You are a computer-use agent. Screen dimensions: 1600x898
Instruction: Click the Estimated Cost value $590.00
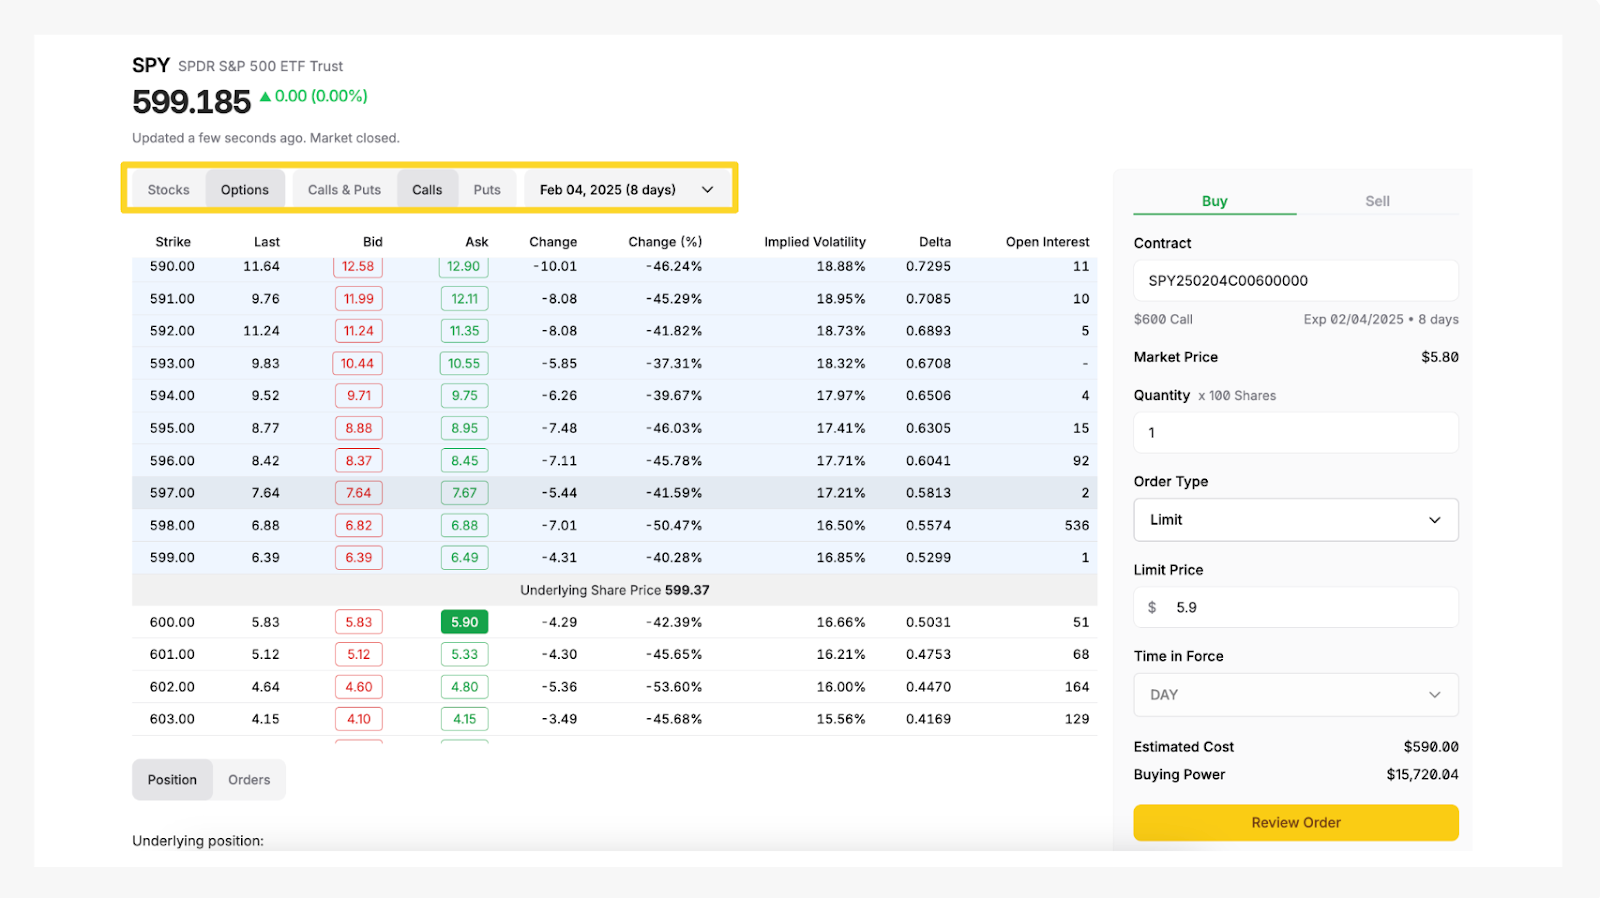[1431, 747]
